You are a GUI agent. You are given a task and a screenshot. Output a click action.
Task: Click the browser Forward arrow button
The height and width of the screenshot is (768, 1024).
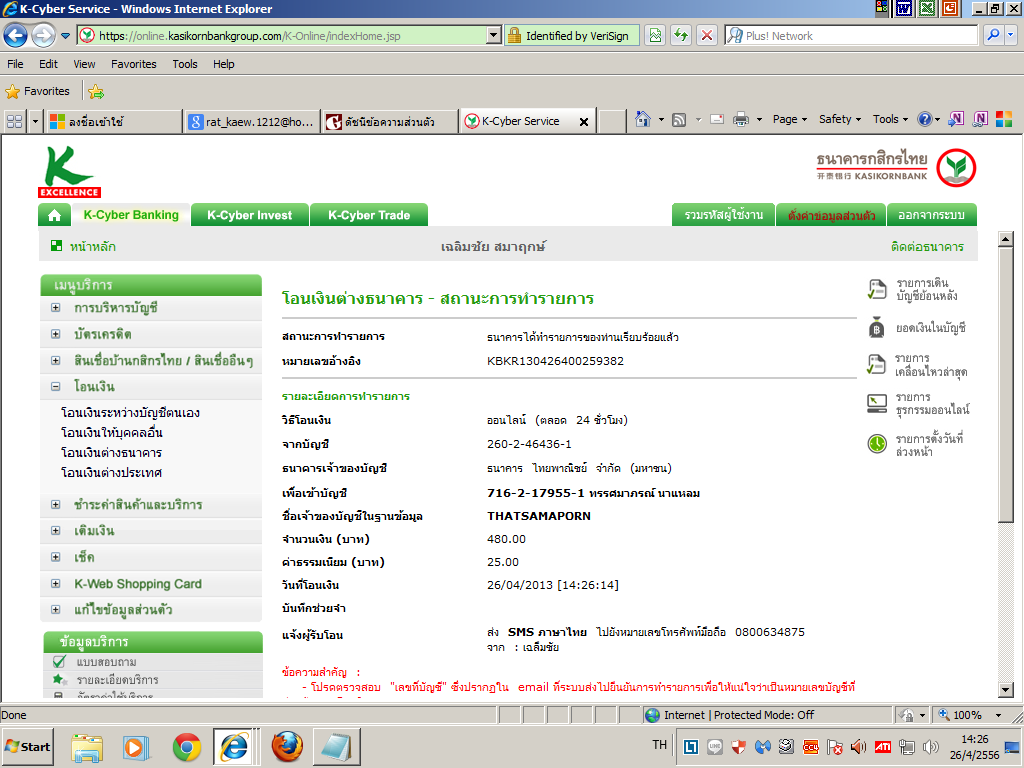[43, 35]
